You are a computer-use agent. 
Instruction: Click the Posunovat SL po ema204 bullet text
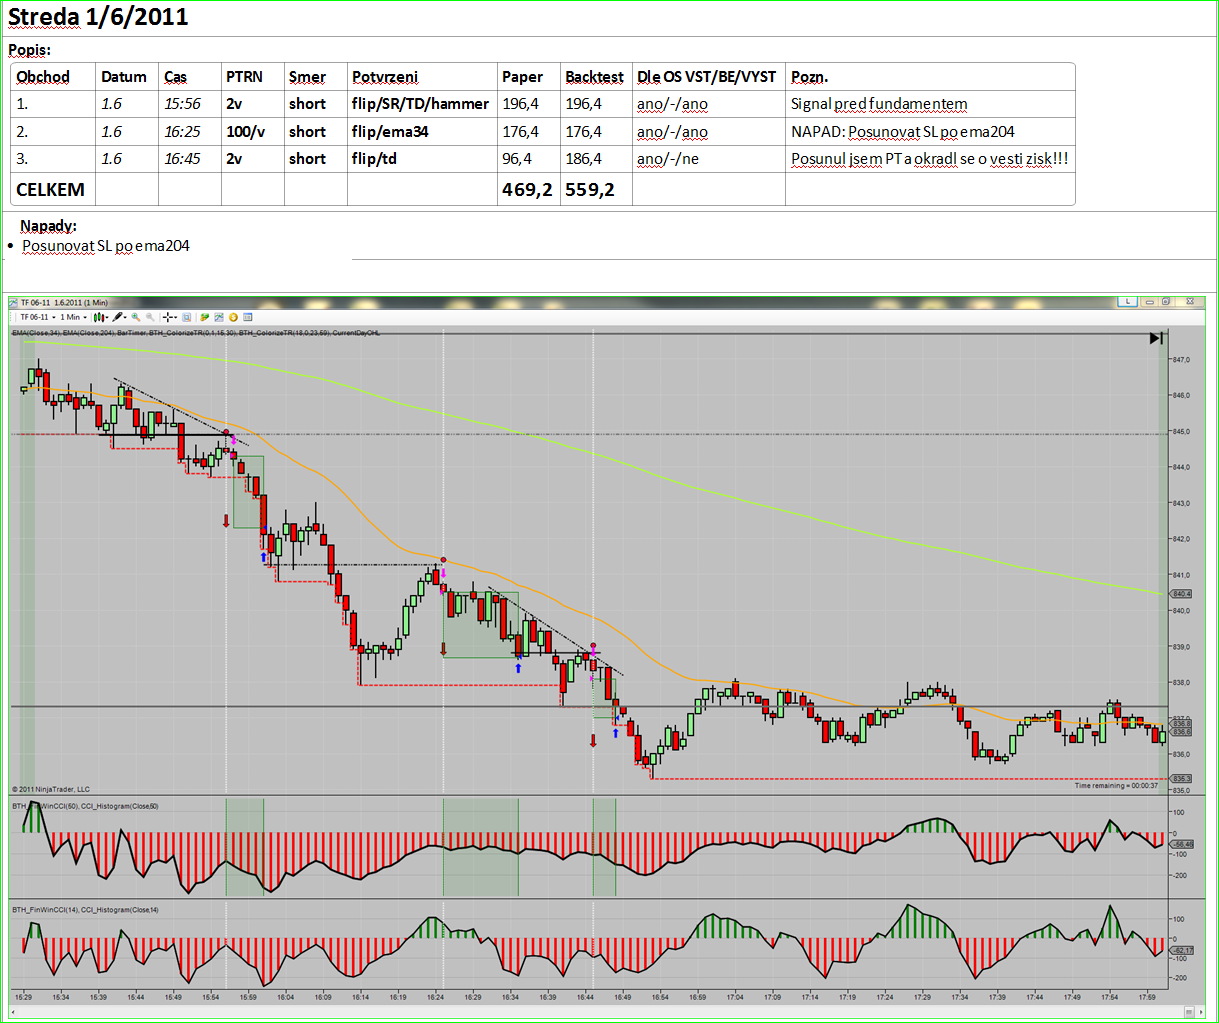(x=106, y=246)
